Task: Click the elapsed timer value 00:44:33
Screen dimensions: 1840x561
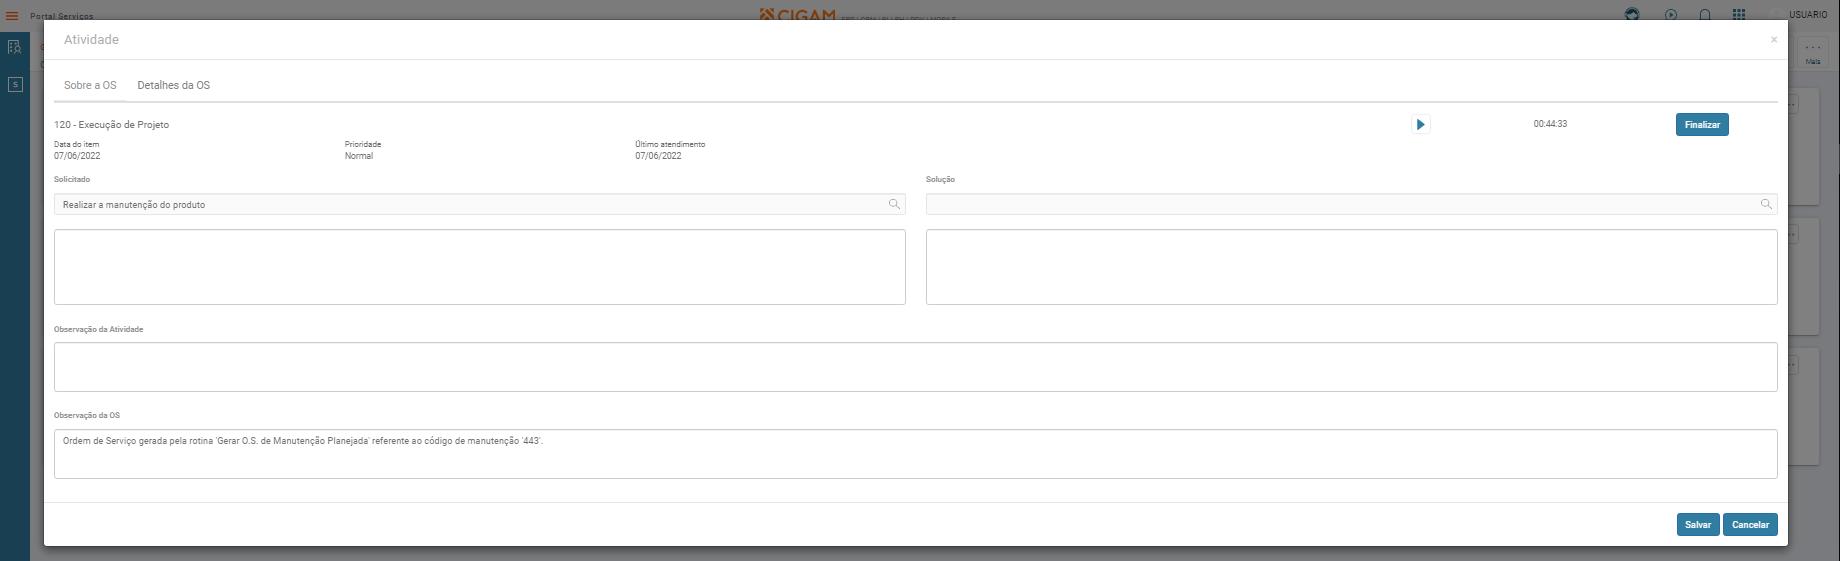Action: 1550,124
